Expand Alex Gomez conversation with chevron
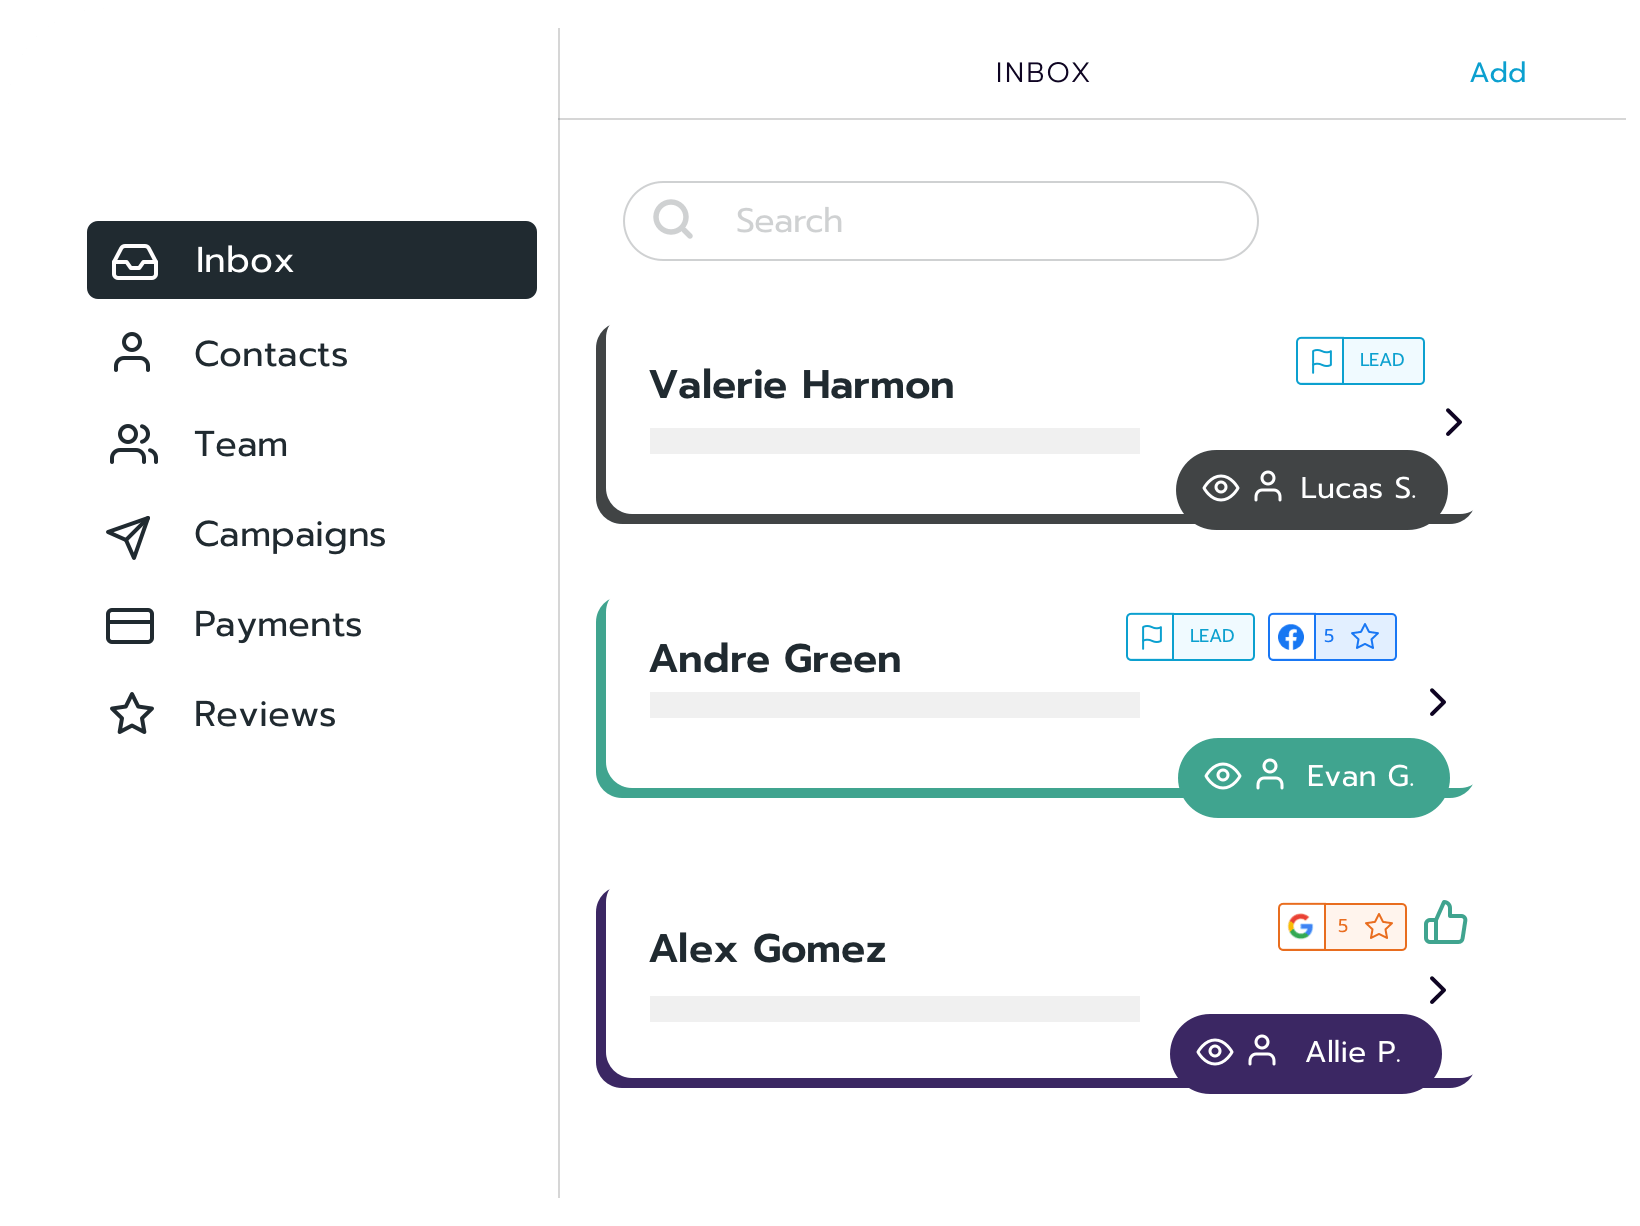1640x1226 pixels. coord(1438,990)
